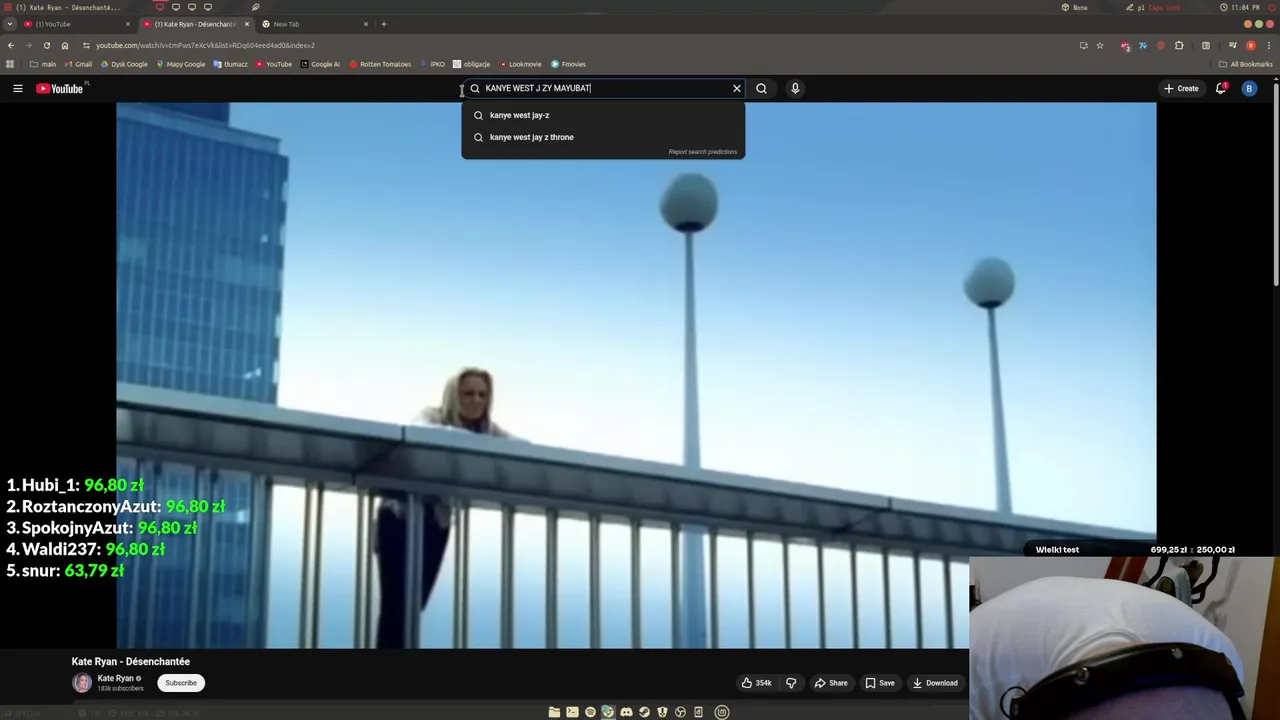Open the YouTube account avatar menu
Screen dimensions: 1280x720
click(x=1248, y=88)
